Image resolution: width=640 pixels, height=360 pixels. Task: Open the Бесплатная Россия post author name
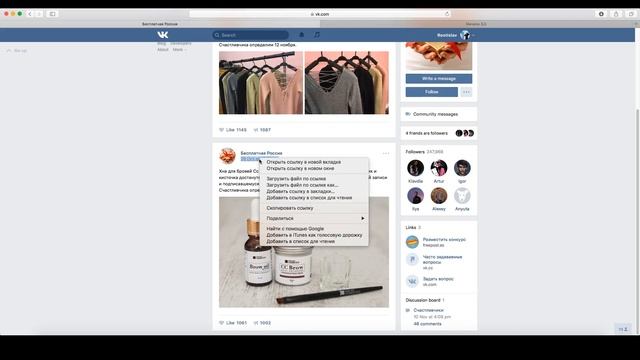pyautogui.click(x=261, y=153)
